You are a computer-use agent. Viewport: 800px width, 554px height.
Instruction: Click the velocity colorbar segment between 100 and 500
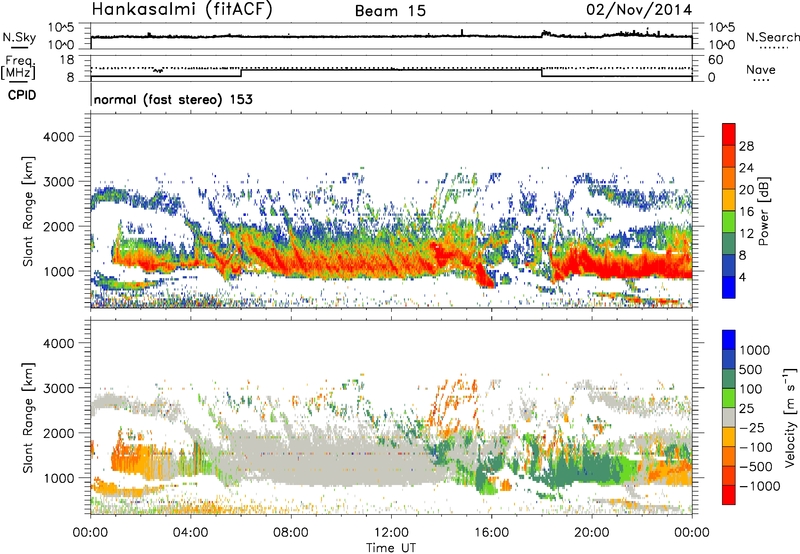(729, 379)
